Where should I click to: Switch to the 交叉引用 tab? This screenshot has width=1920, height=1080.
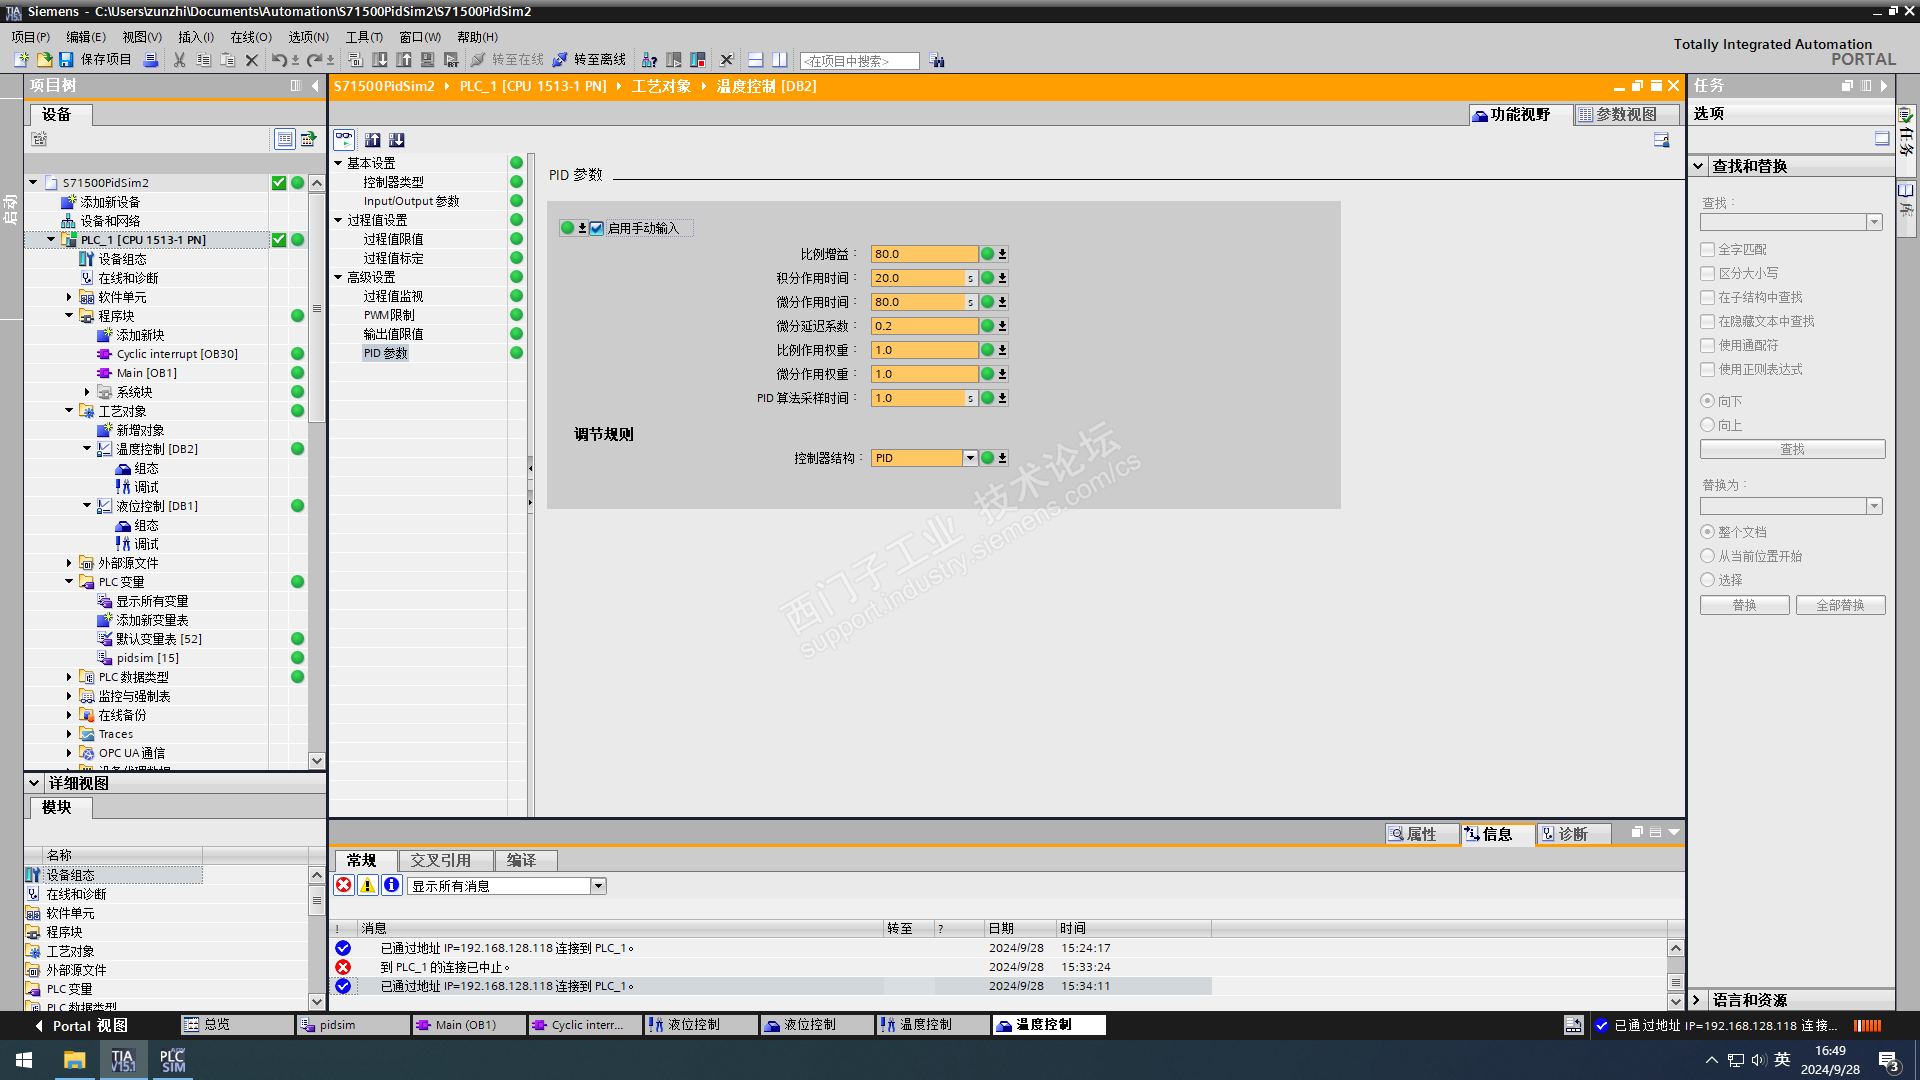440,860
